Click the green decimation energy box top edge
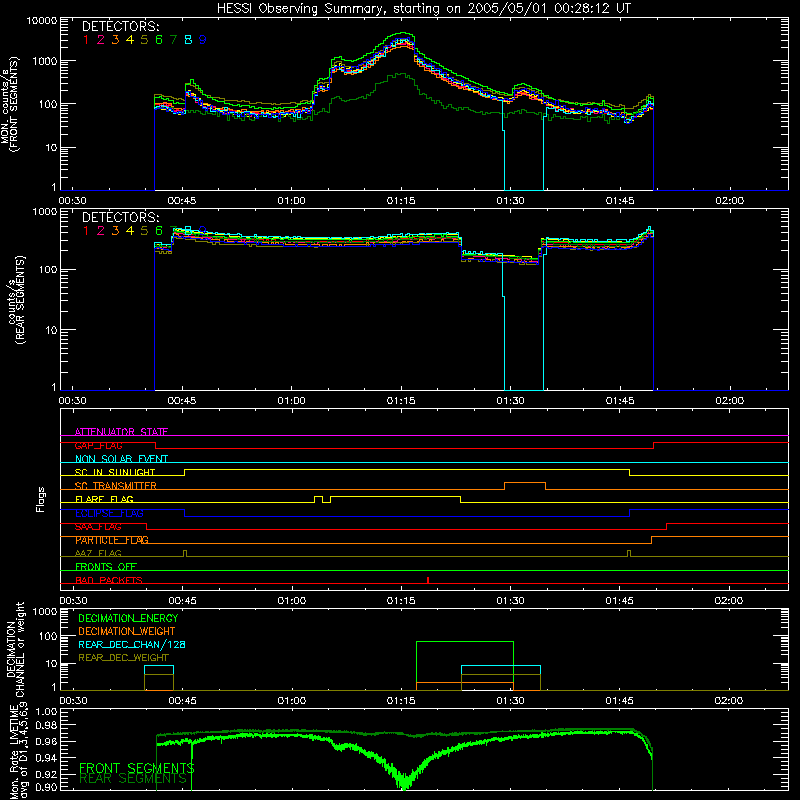Viewport: 800px width, 800px height. (x=465, y=642)
